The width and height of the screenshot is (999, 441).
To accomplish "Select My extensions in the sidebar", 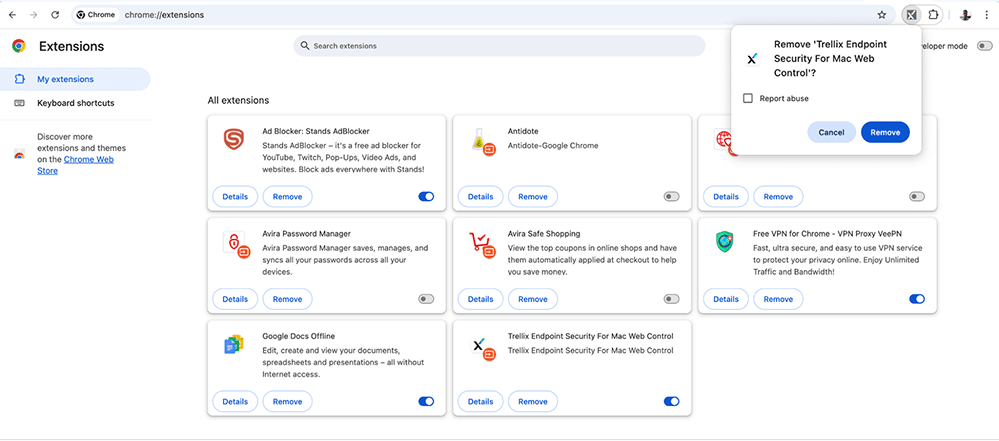I will (75, 80).
